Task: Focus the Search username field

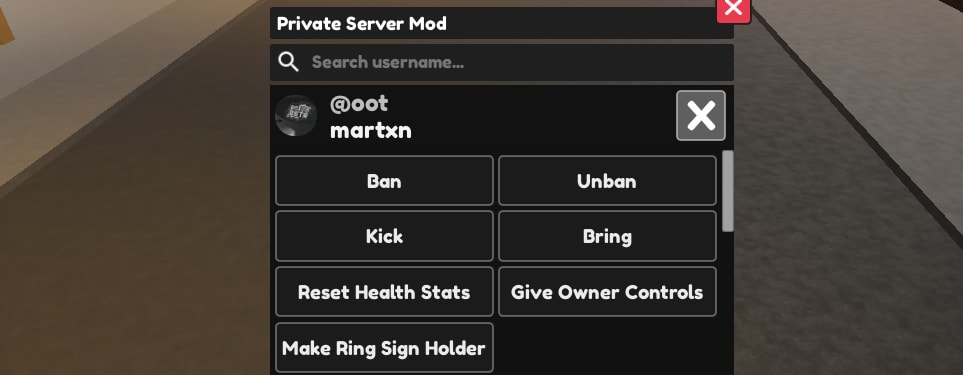Action: pos(502,62)
